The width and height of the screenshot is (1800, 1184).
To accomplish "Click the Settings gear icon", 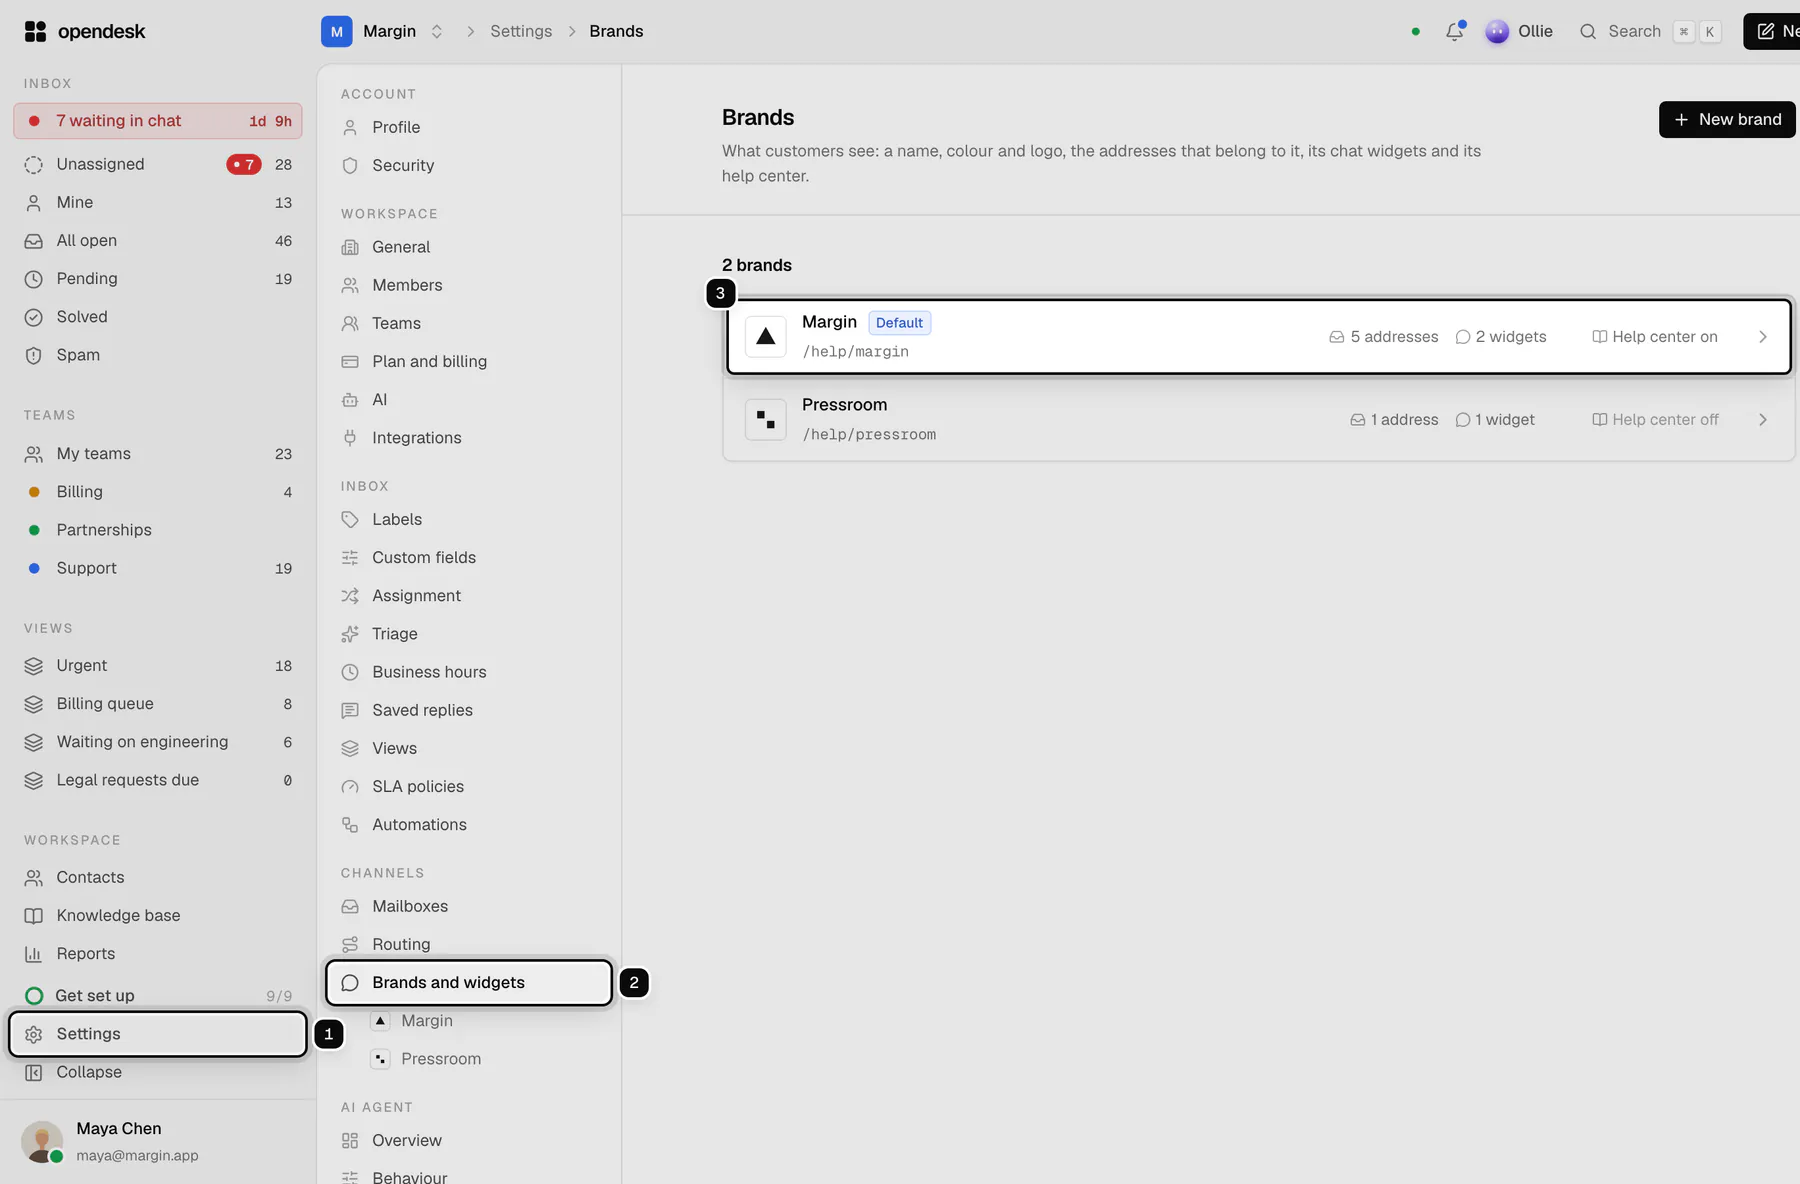I will pos(34,1034).
